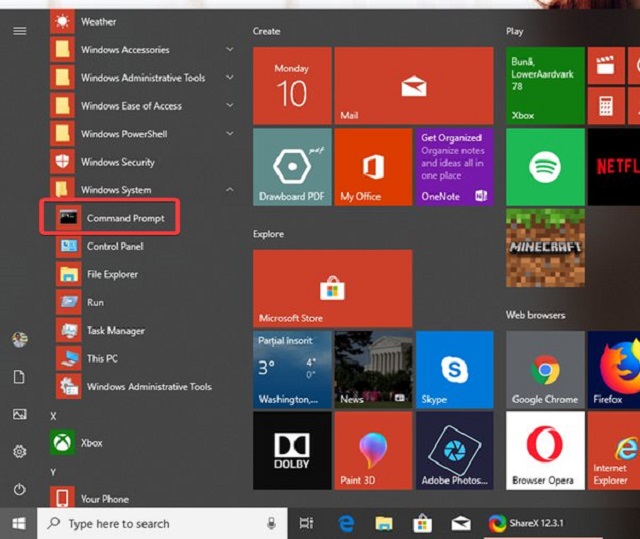The width and height of the screenshot is (640, 539).
Task: Launch Spotify tile
Action: click(545, 167)
